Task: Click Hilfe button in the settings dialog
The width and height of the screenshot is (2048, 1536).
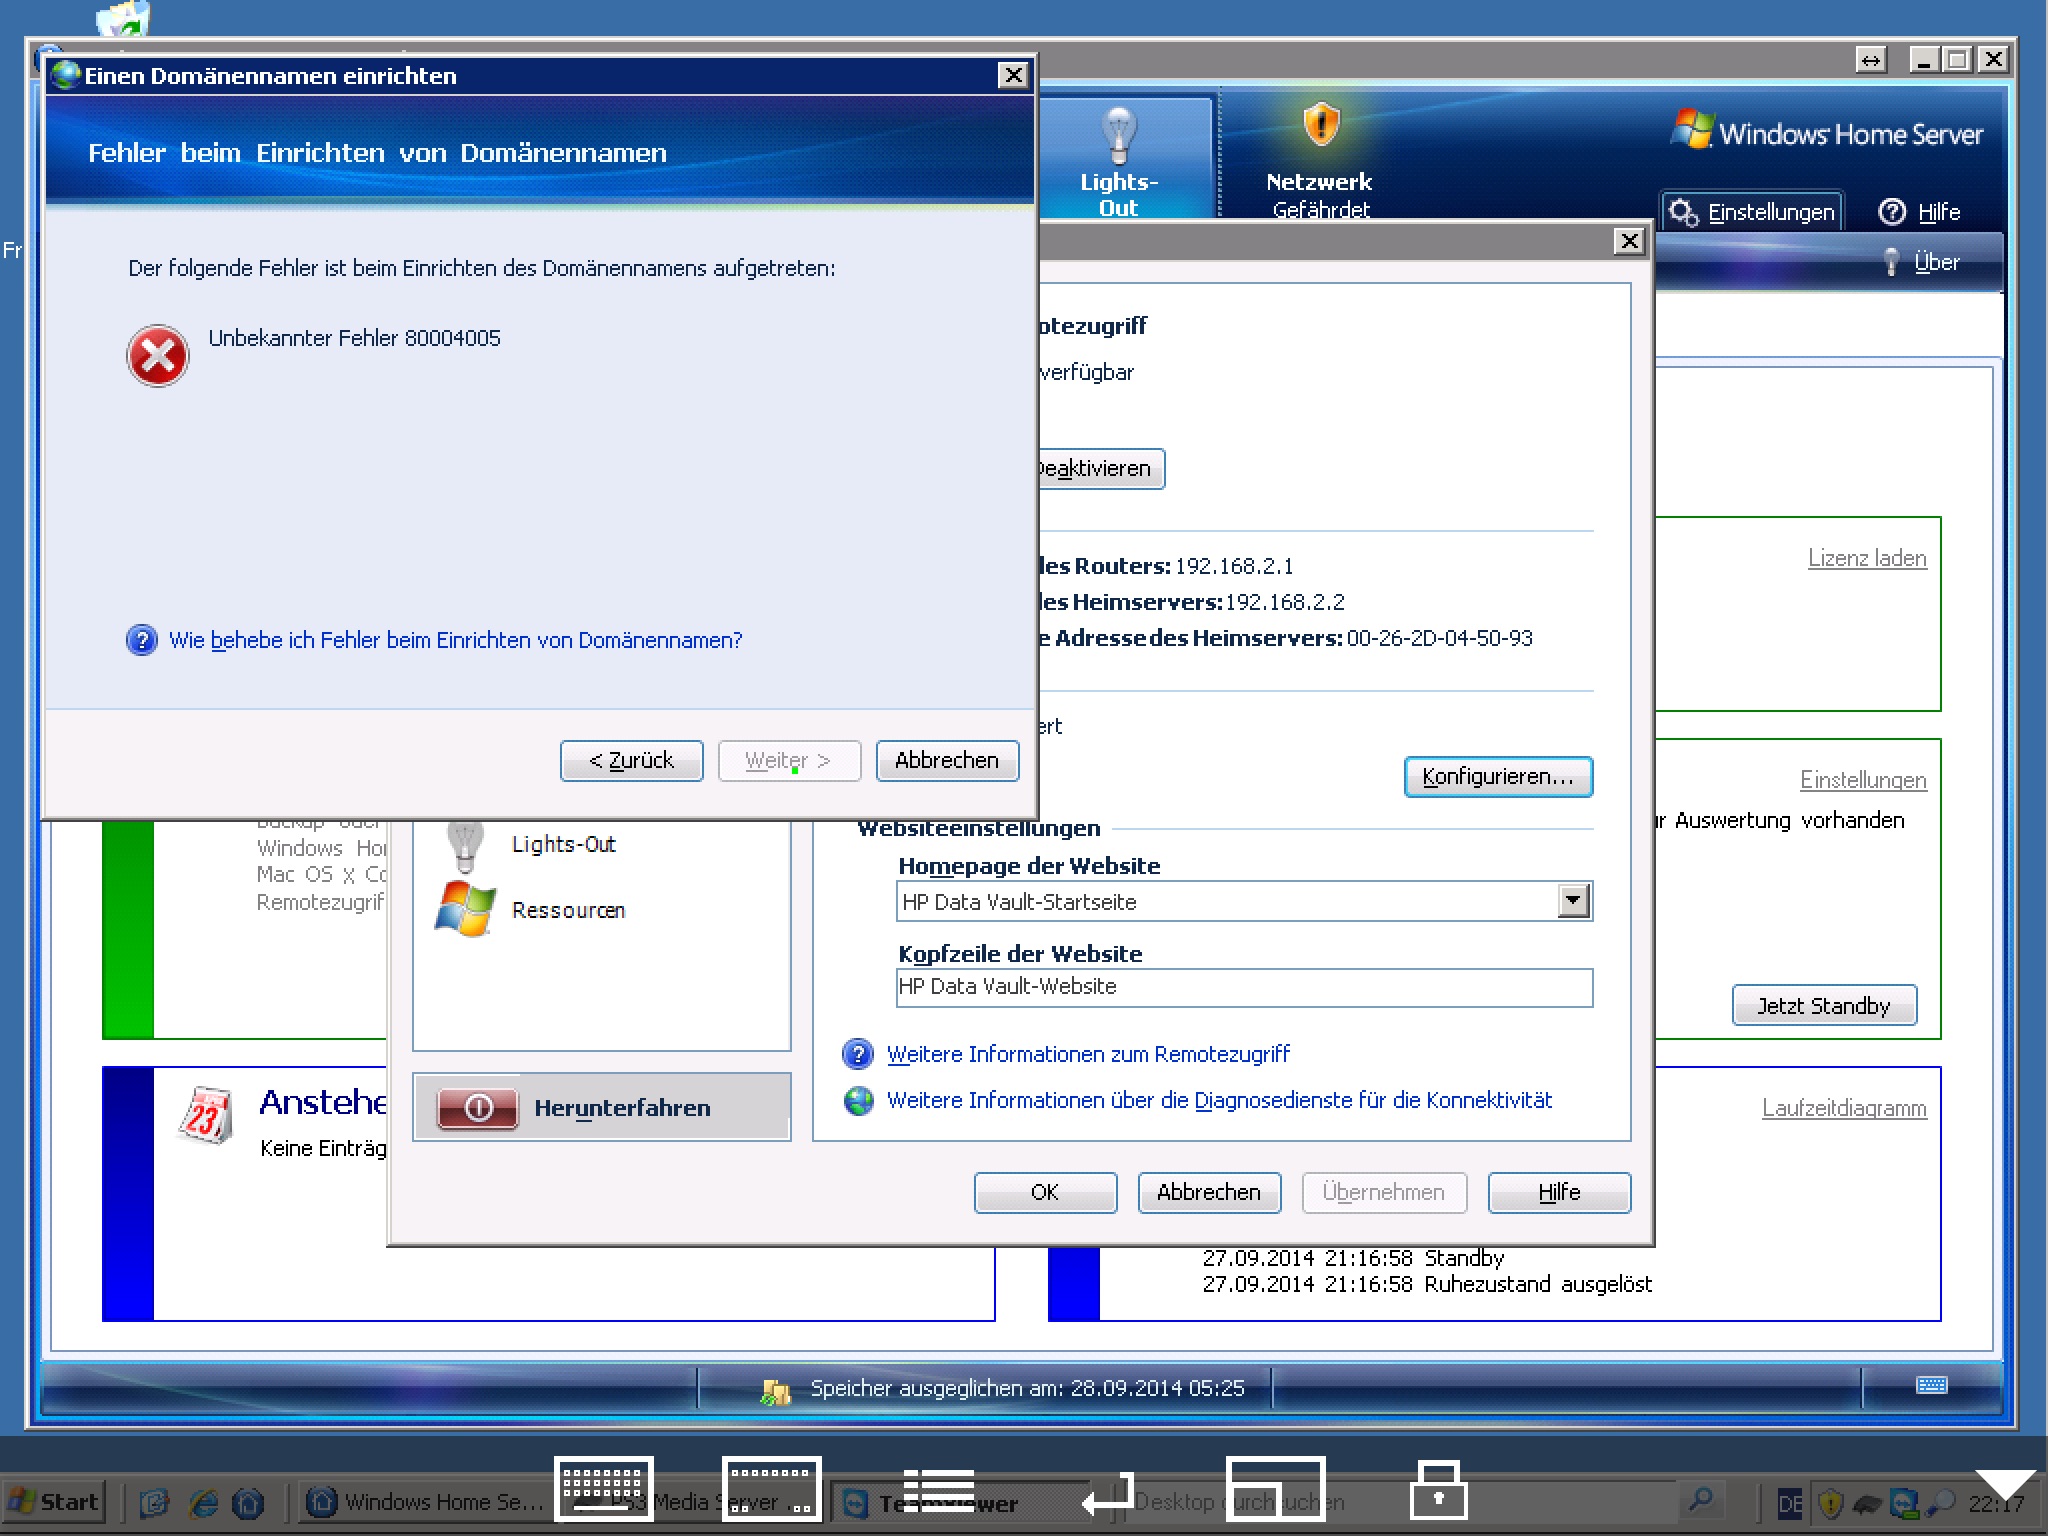Action: pyautogui.click(x=1559, y=1192)
